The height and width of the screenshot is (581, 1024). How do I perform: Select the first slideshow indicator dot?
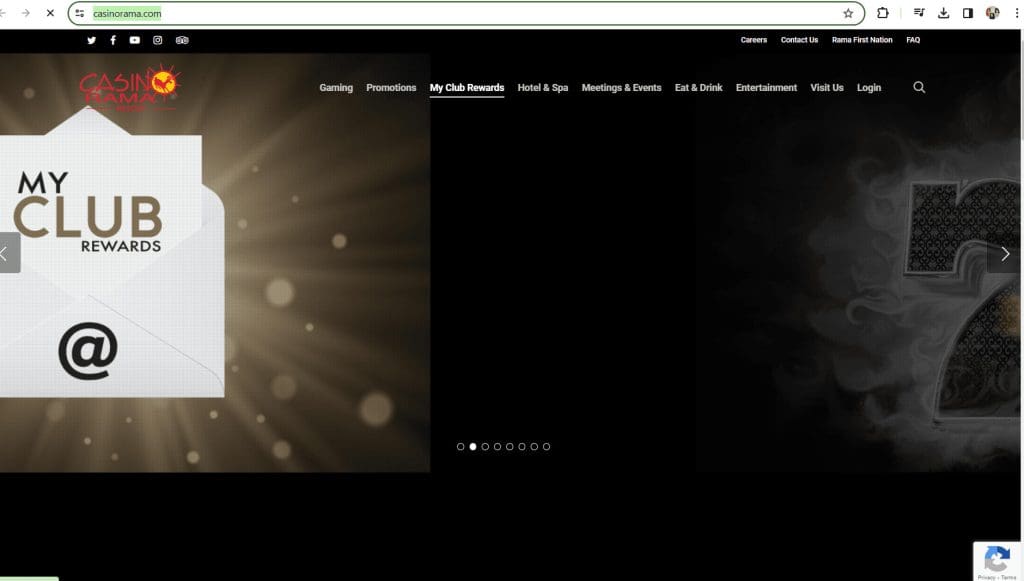pyautogui.click(x=460, y=447)
